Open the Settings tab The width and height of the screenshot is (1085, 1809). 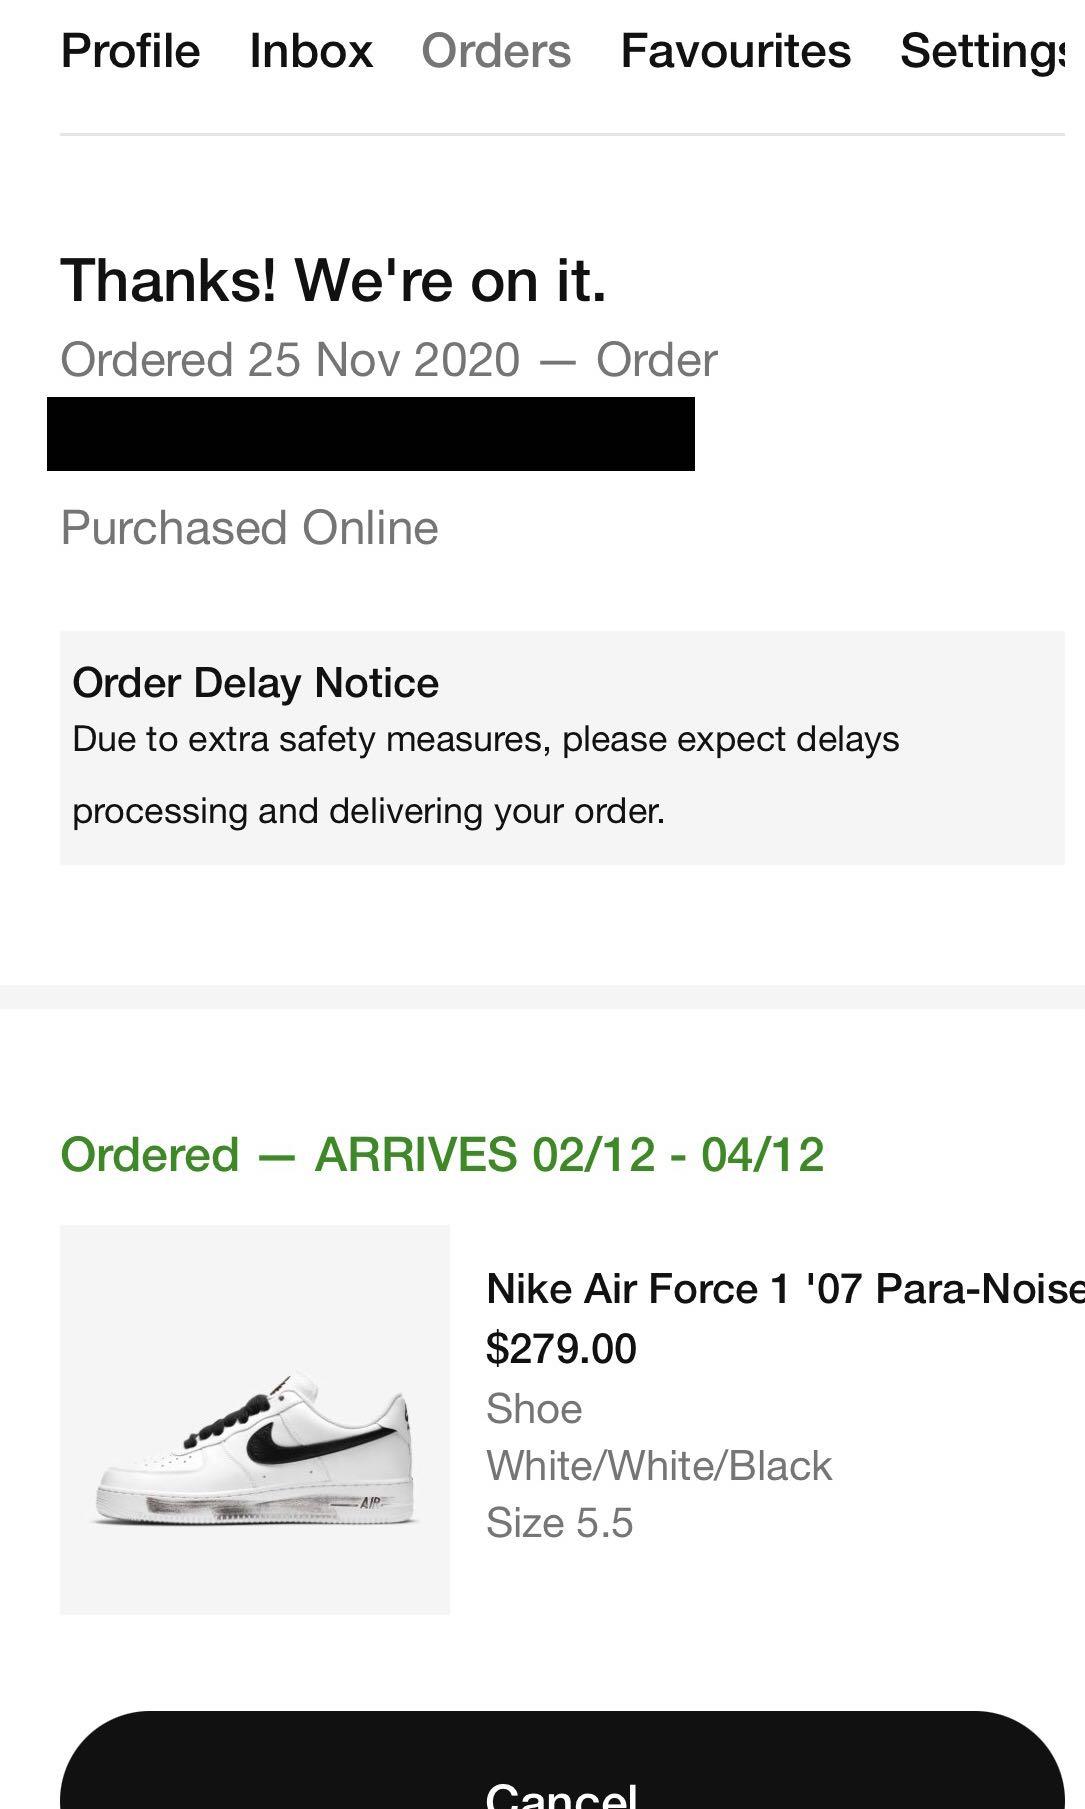click(x=990, y=51)
